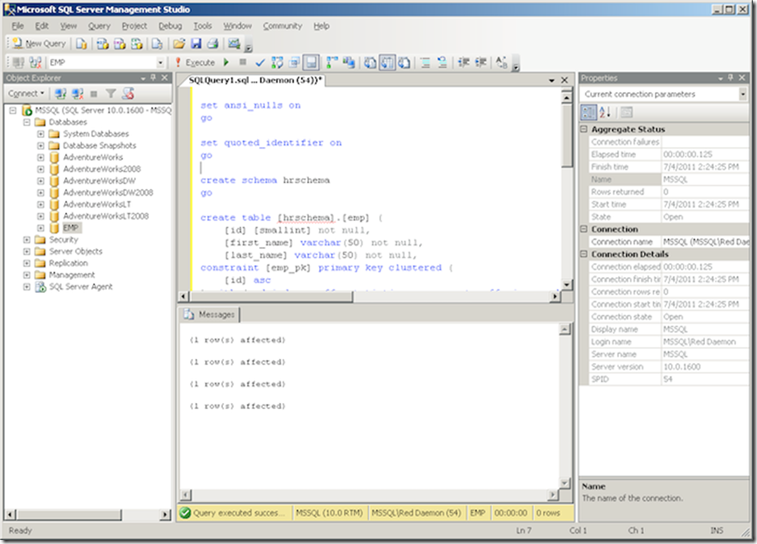
Task: Expand the SQL Server Agent node
Action: pos(27,287)
